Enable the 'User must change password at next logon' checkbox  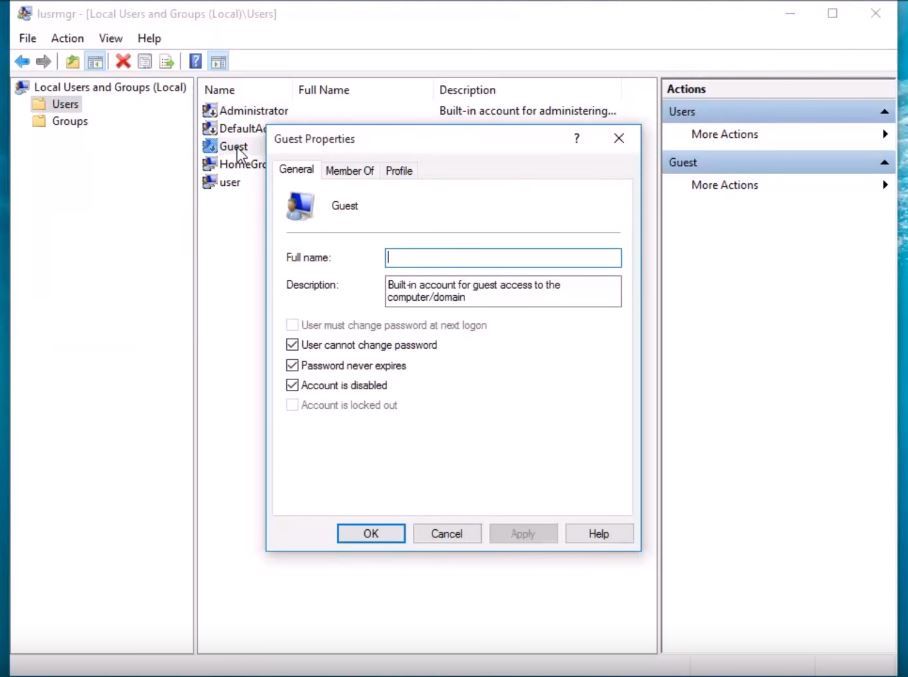[x=292, y=325]
